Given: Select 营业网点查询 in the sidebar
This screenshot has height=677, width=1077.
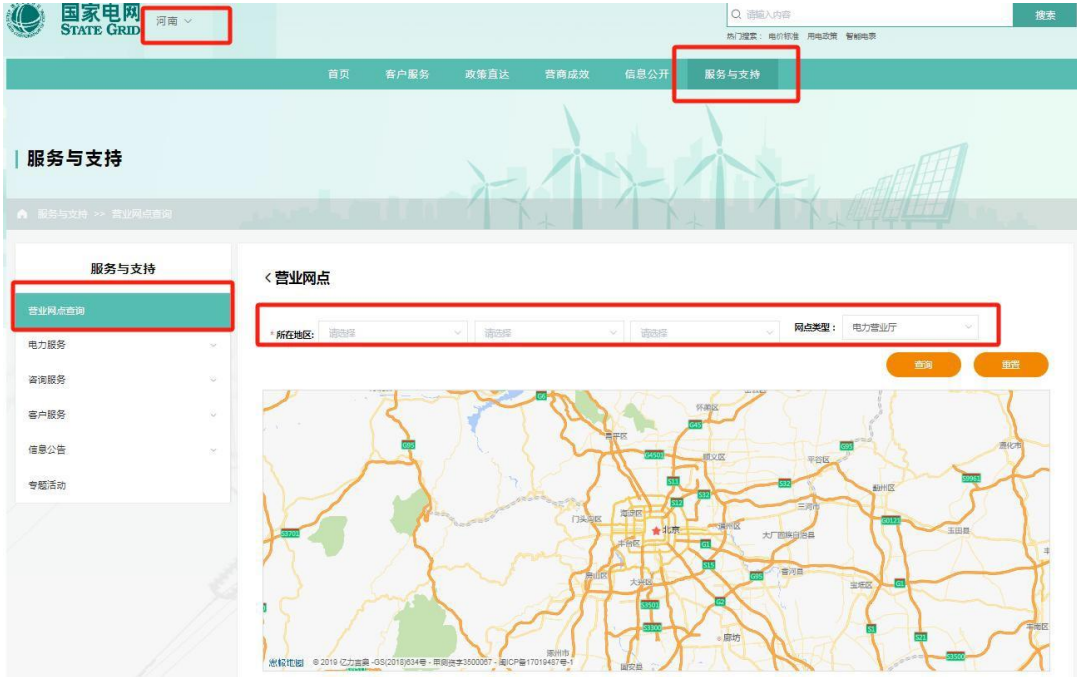Looking at the screenshot, I should coord(122,310).
